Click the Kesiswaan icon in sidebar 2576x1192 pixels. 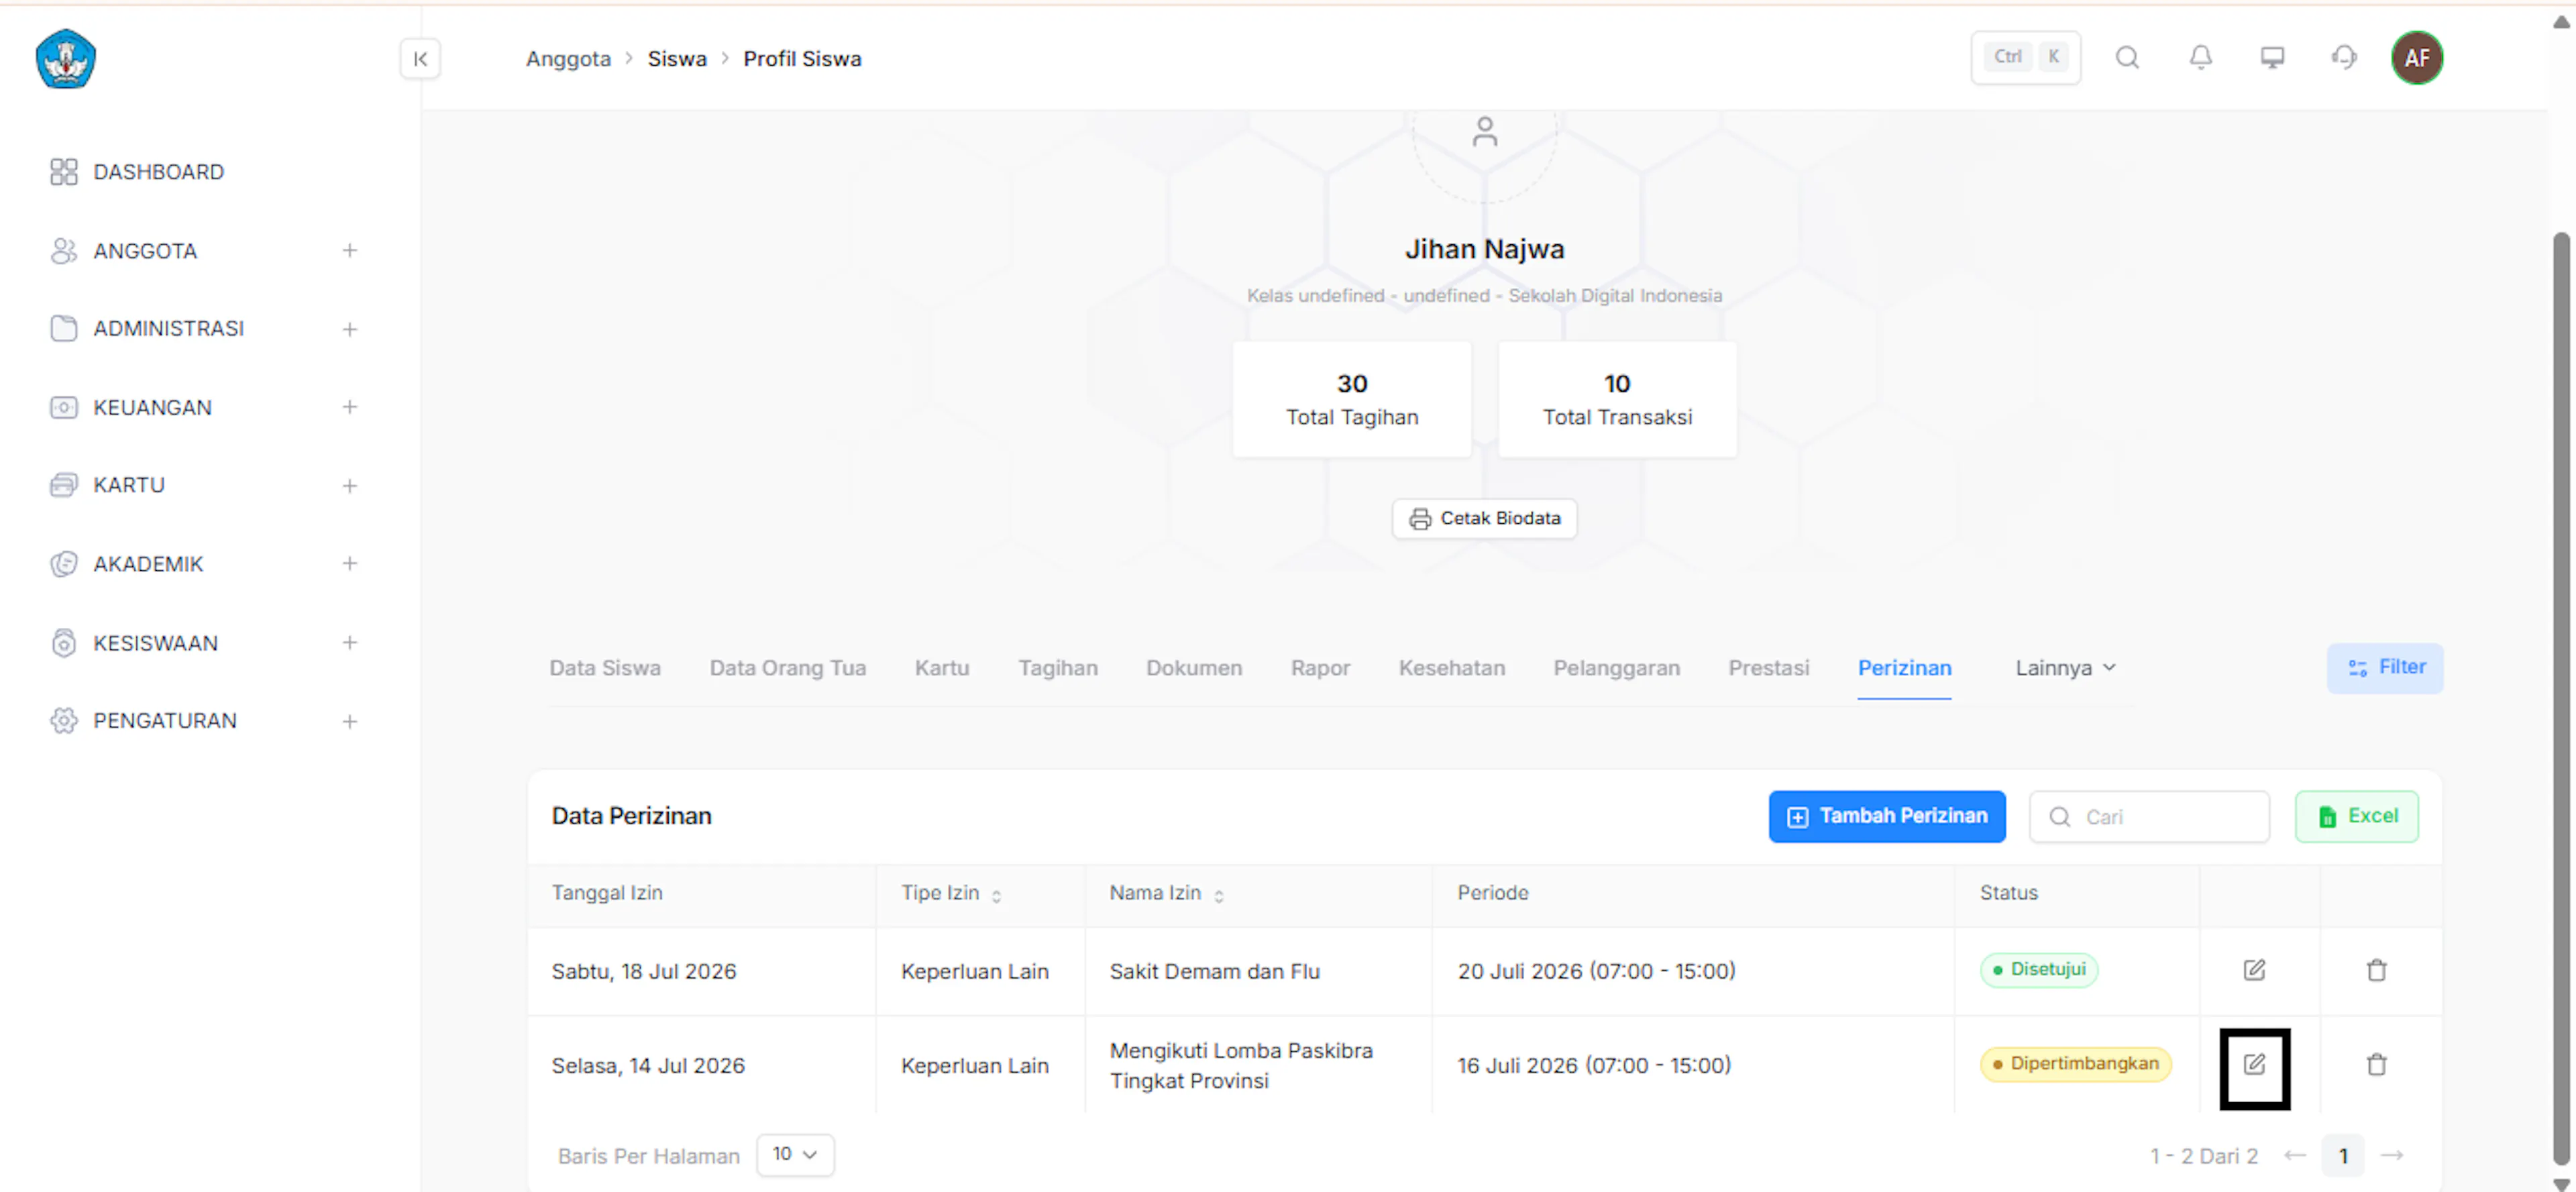click(63, 644)
